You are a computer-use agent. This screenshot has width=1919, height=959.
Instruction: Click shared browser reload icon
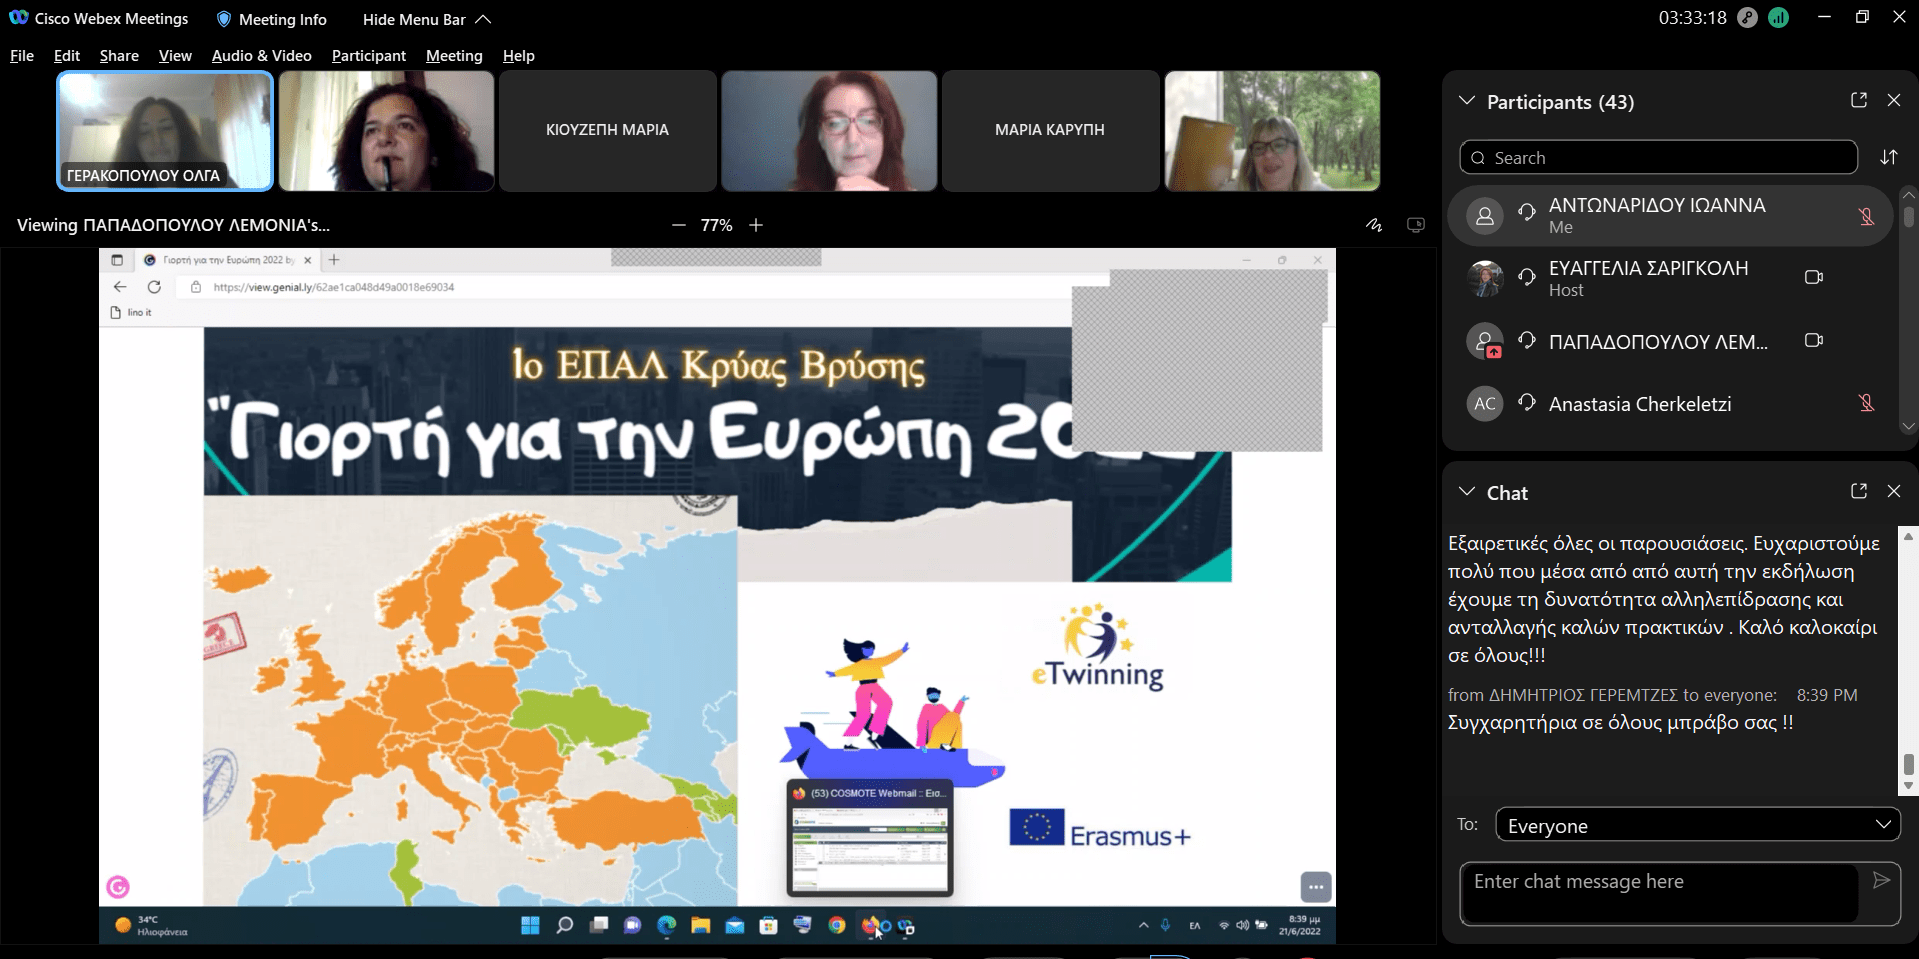click(x=154, y=287)
